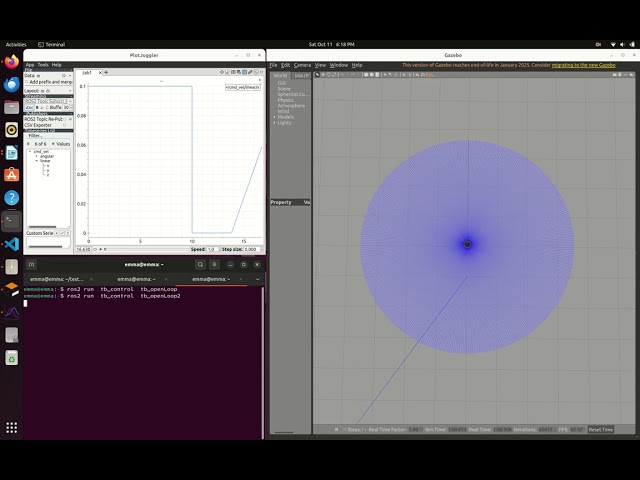This screenshot has height=480, width=640.
Task: Open the Tools menu in PlotJuggler
Action: click(x=43, y=65)
